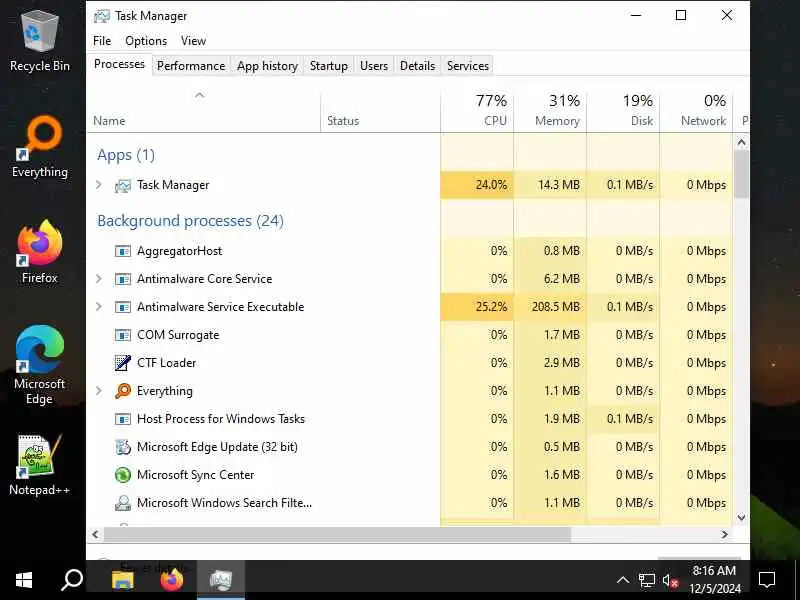800x600 pixels.
Task: Open the notification center icon
Action: pos(767,580)
